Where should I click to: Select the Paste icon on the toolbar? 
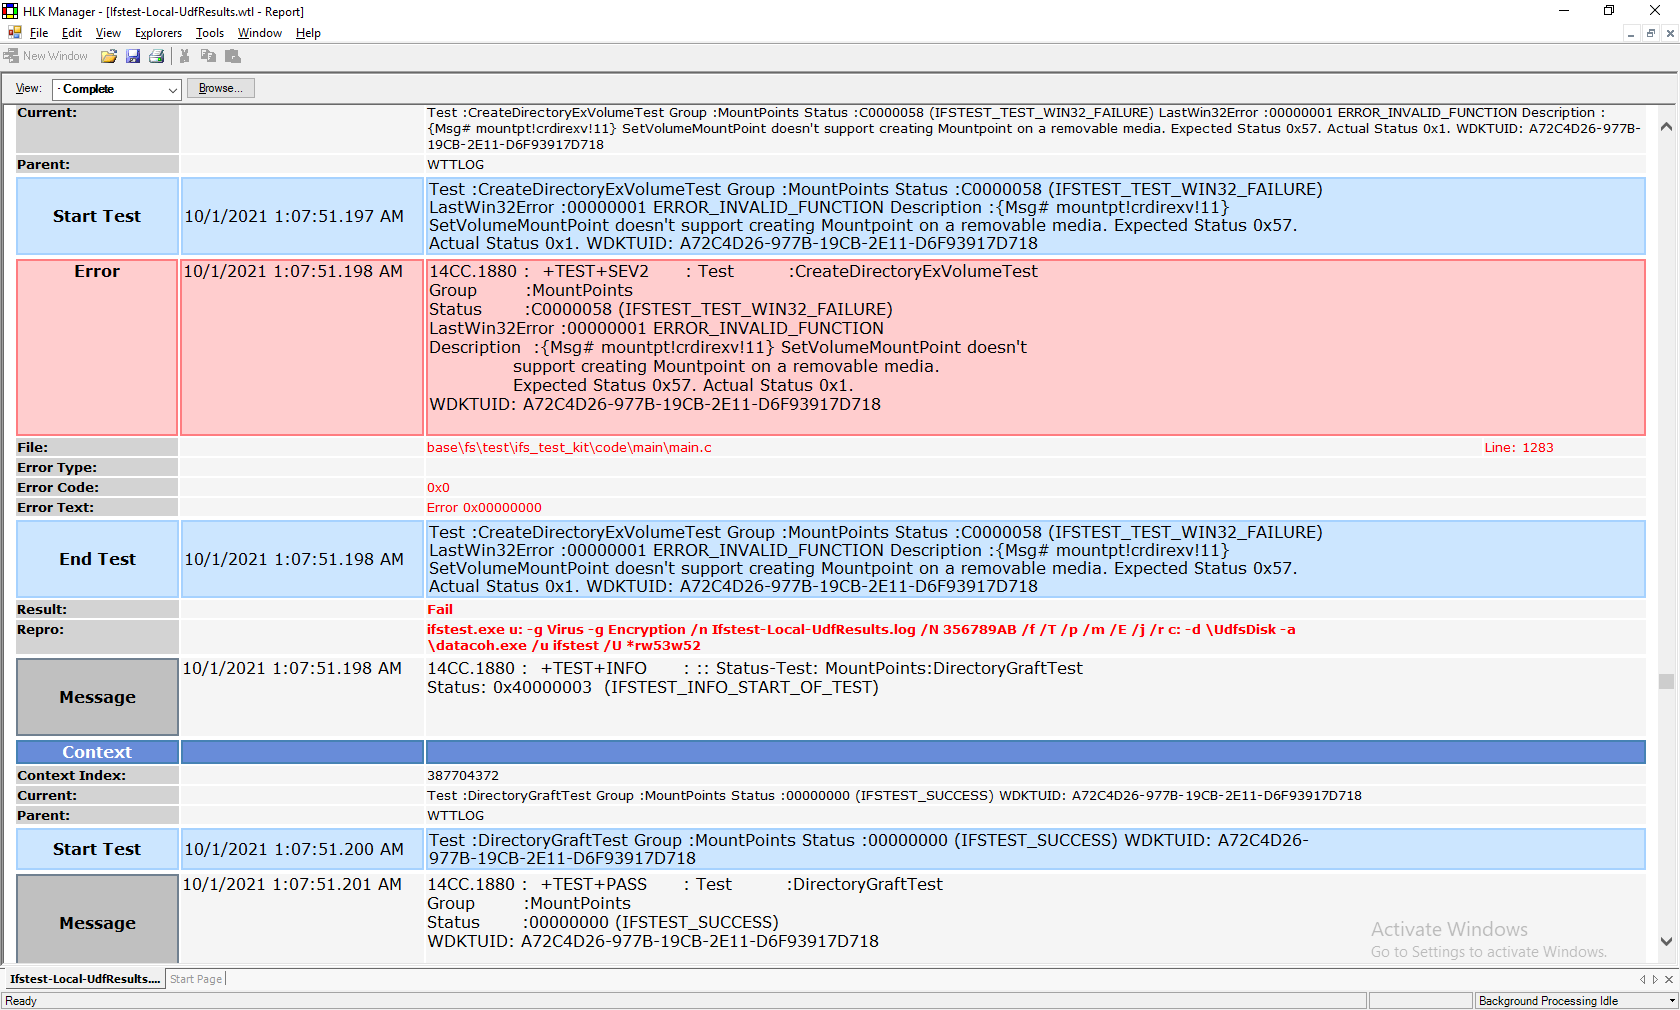(233, 56)
